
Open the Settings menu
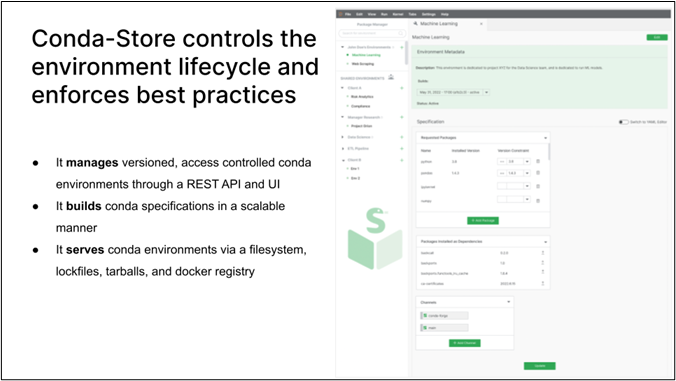coord(428,14)
